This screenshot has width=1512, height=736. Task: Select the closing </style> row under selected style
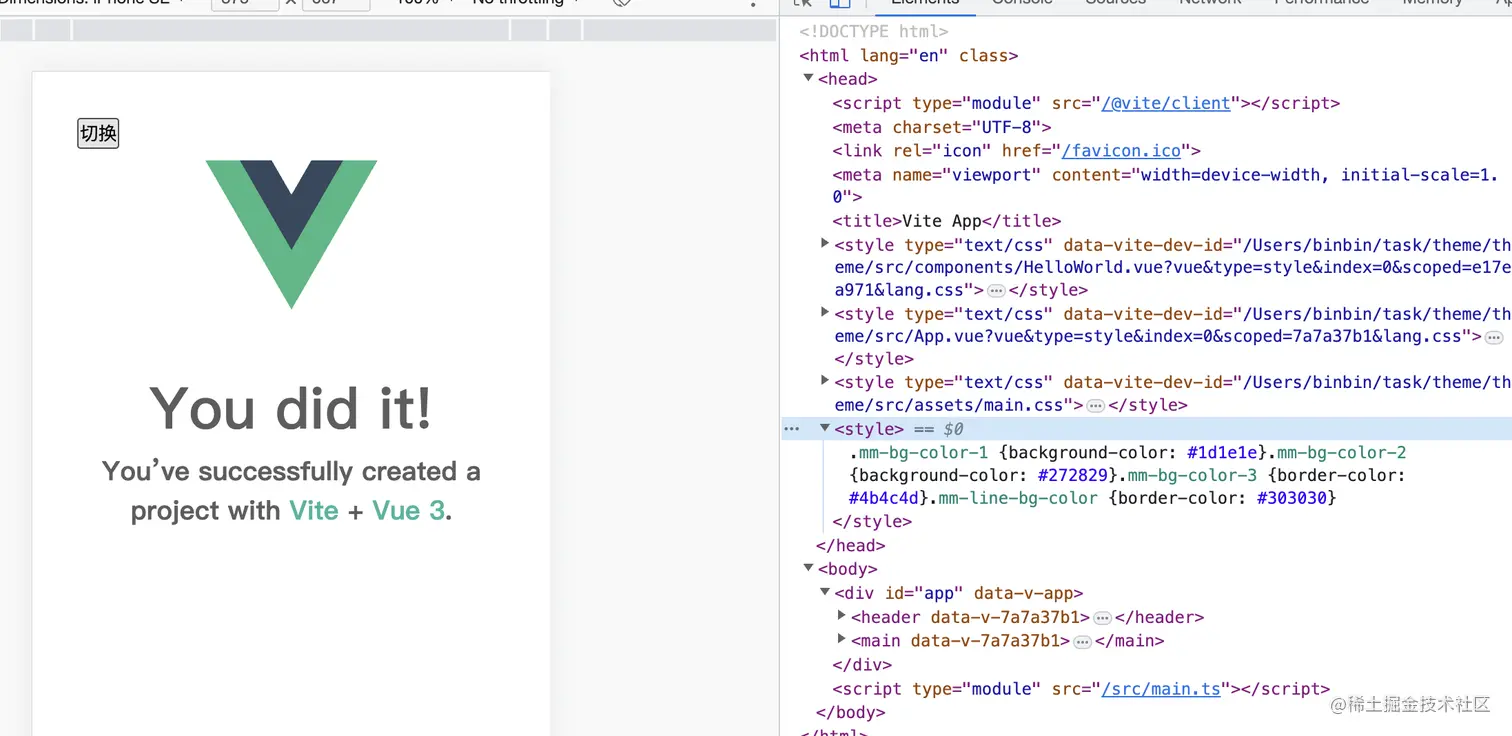(x=872, y=522)
